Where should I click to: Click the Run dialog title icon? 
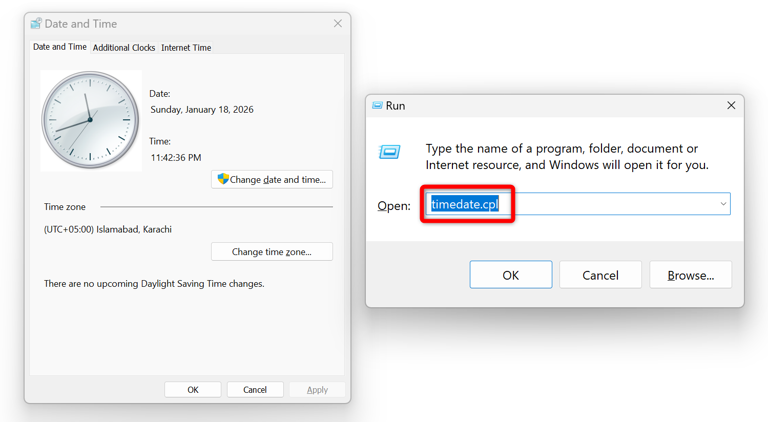point(377,105)
